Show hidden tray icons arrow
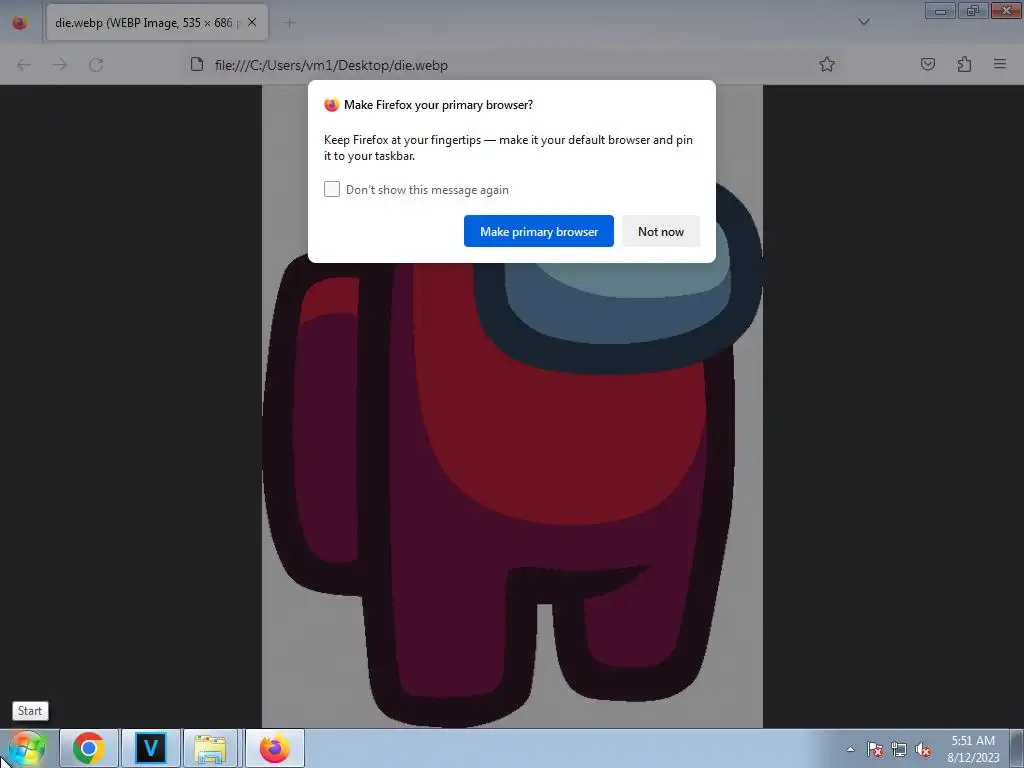Image resolution: width=1024 pixels, height=768 pixels. 850,749
